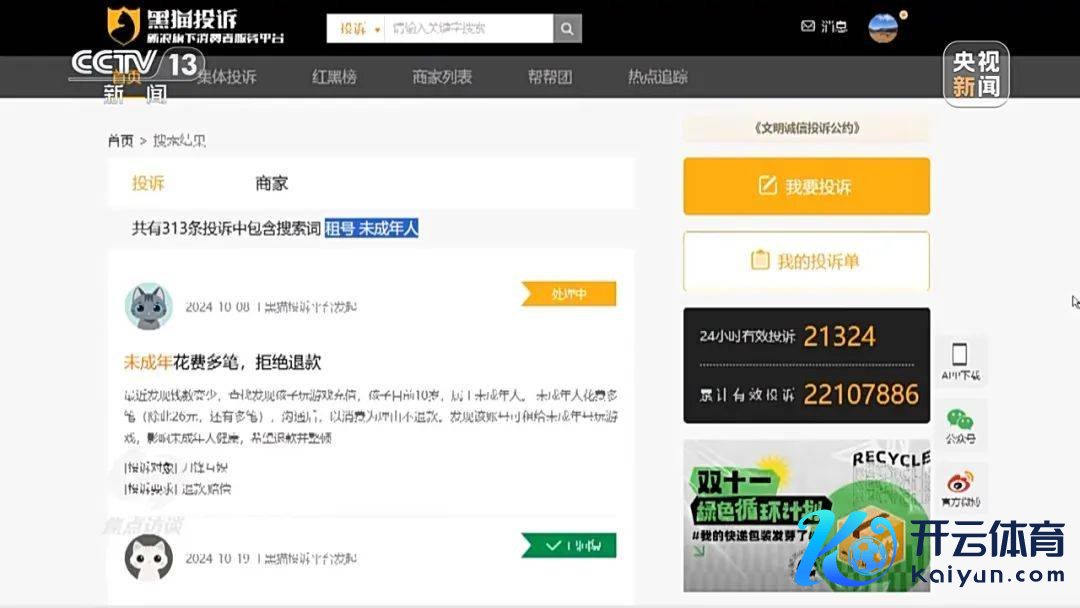The width and height of the screenshot is (1080, 608).
Task: Open 我的投诉单 button
Action: (806, 261)
